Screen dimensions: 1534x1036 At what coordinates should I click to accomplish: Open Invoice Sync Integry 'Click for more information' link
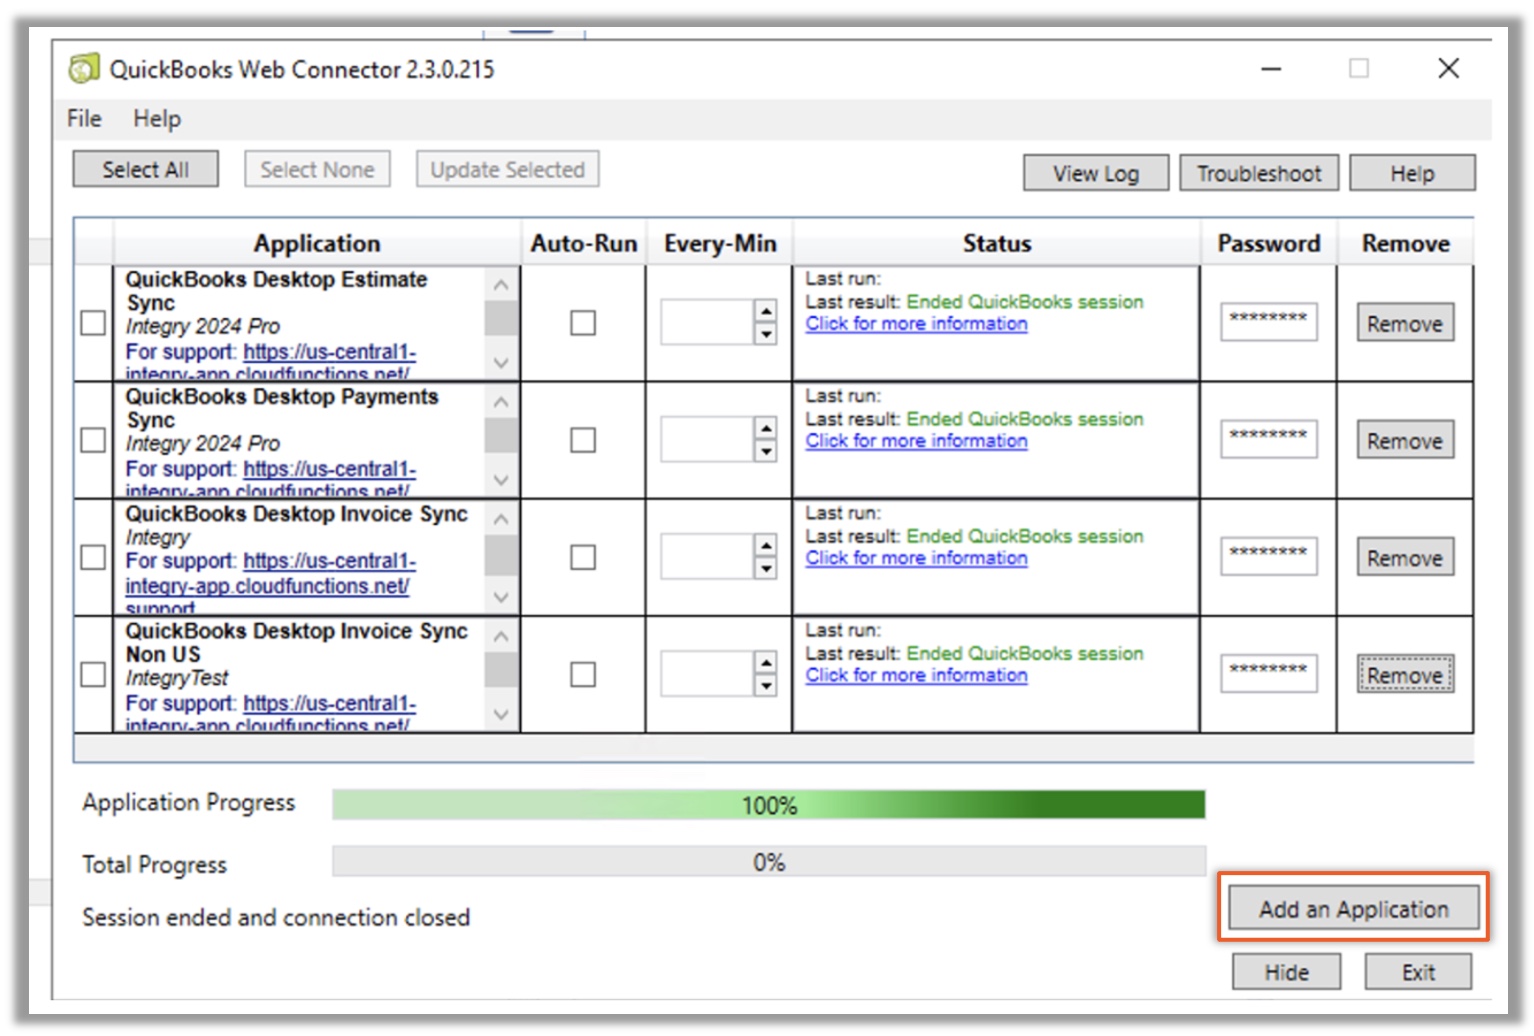coord(916,558)
